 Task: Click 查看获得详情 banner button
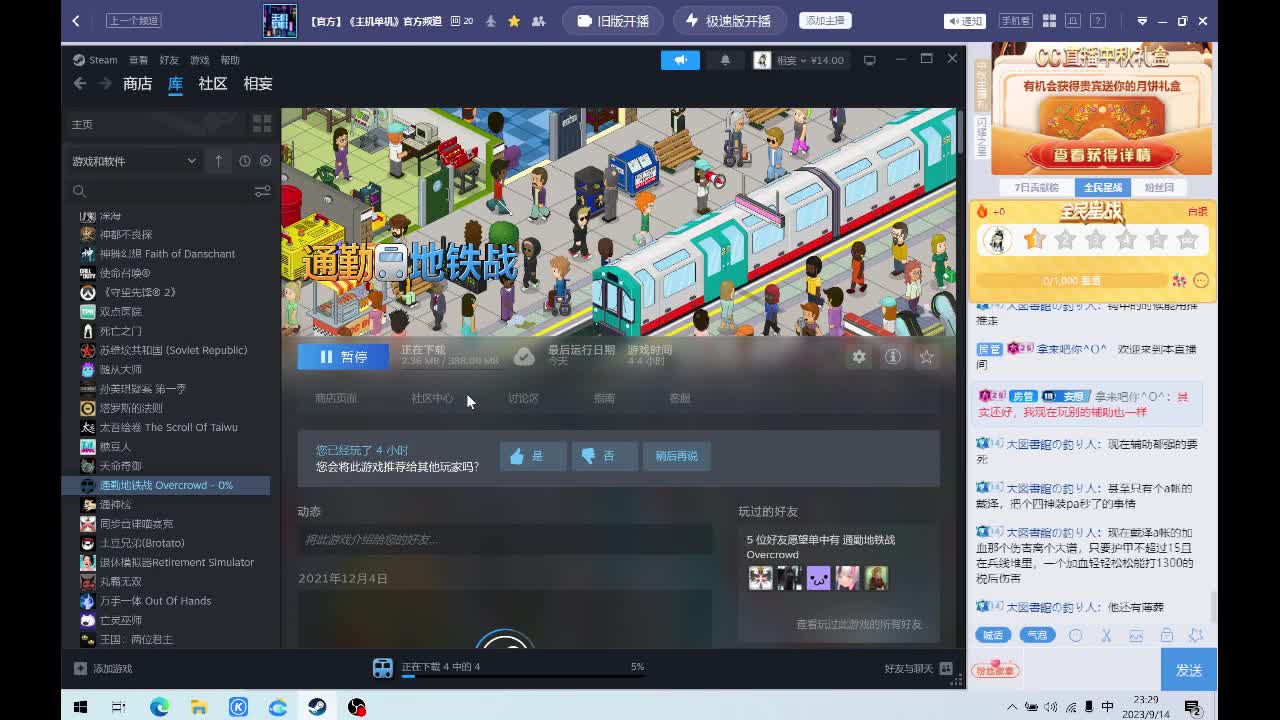pyautogui.click(x=1102, y=155)
